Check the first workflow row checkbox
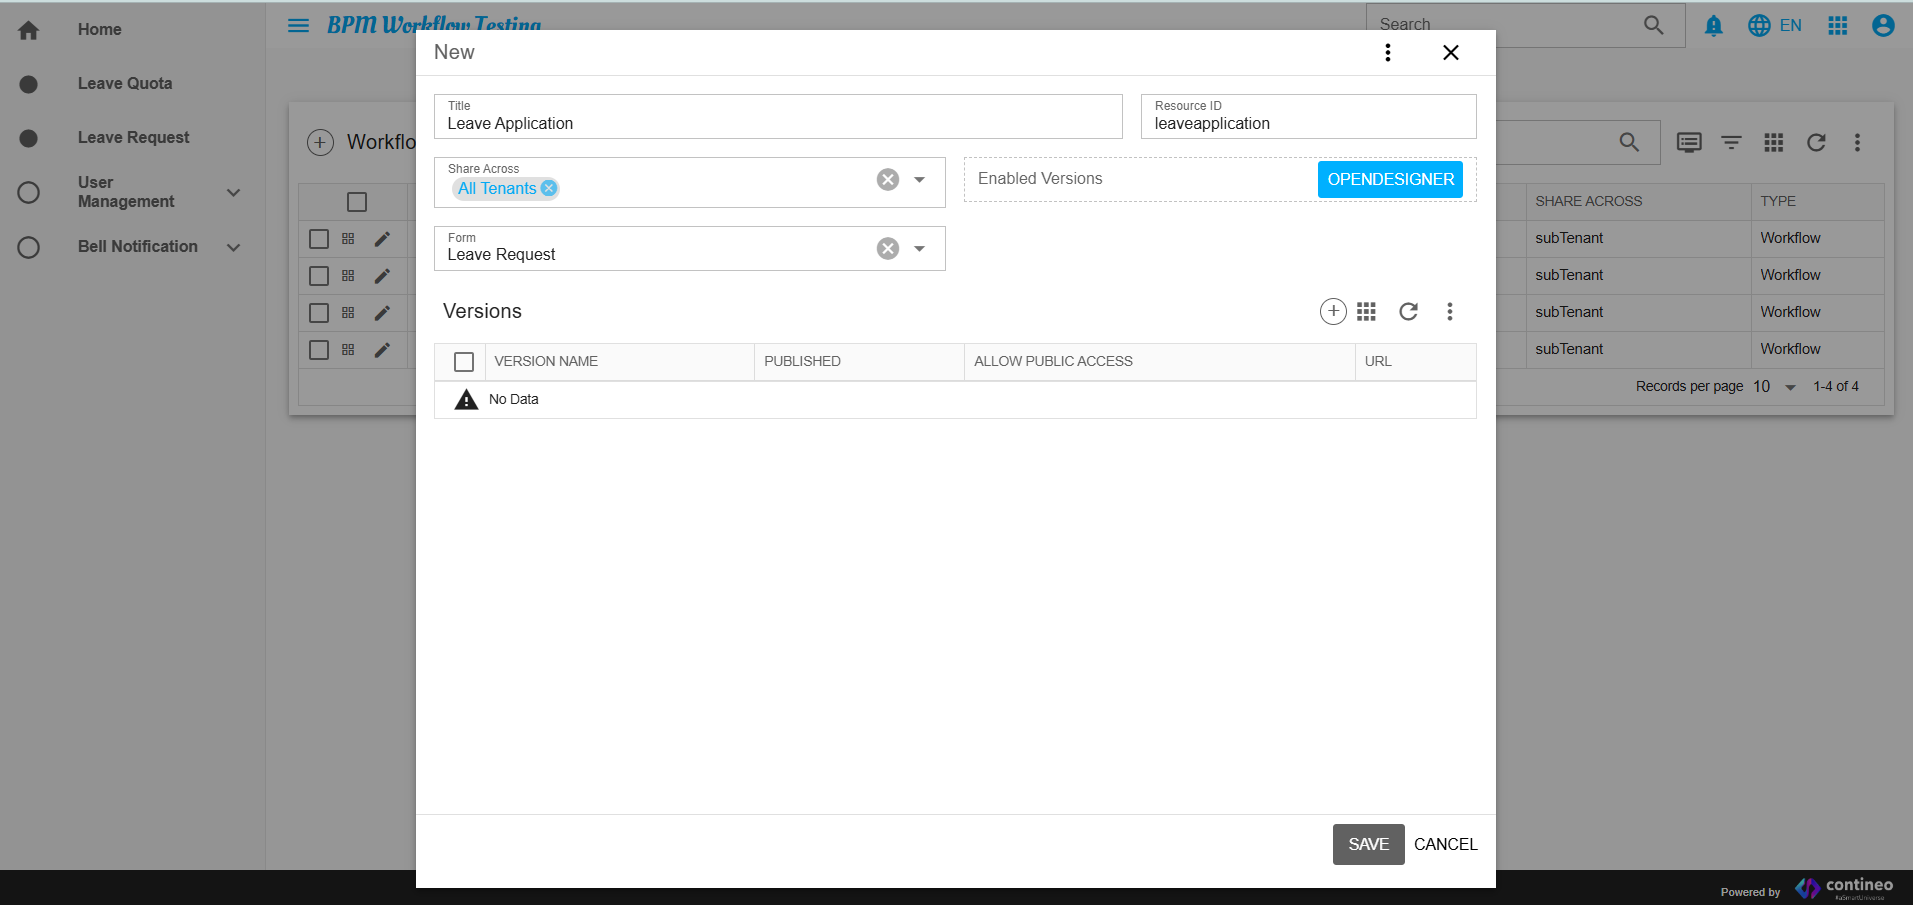This screenshot has width=1913, height=905. (319, 239)
